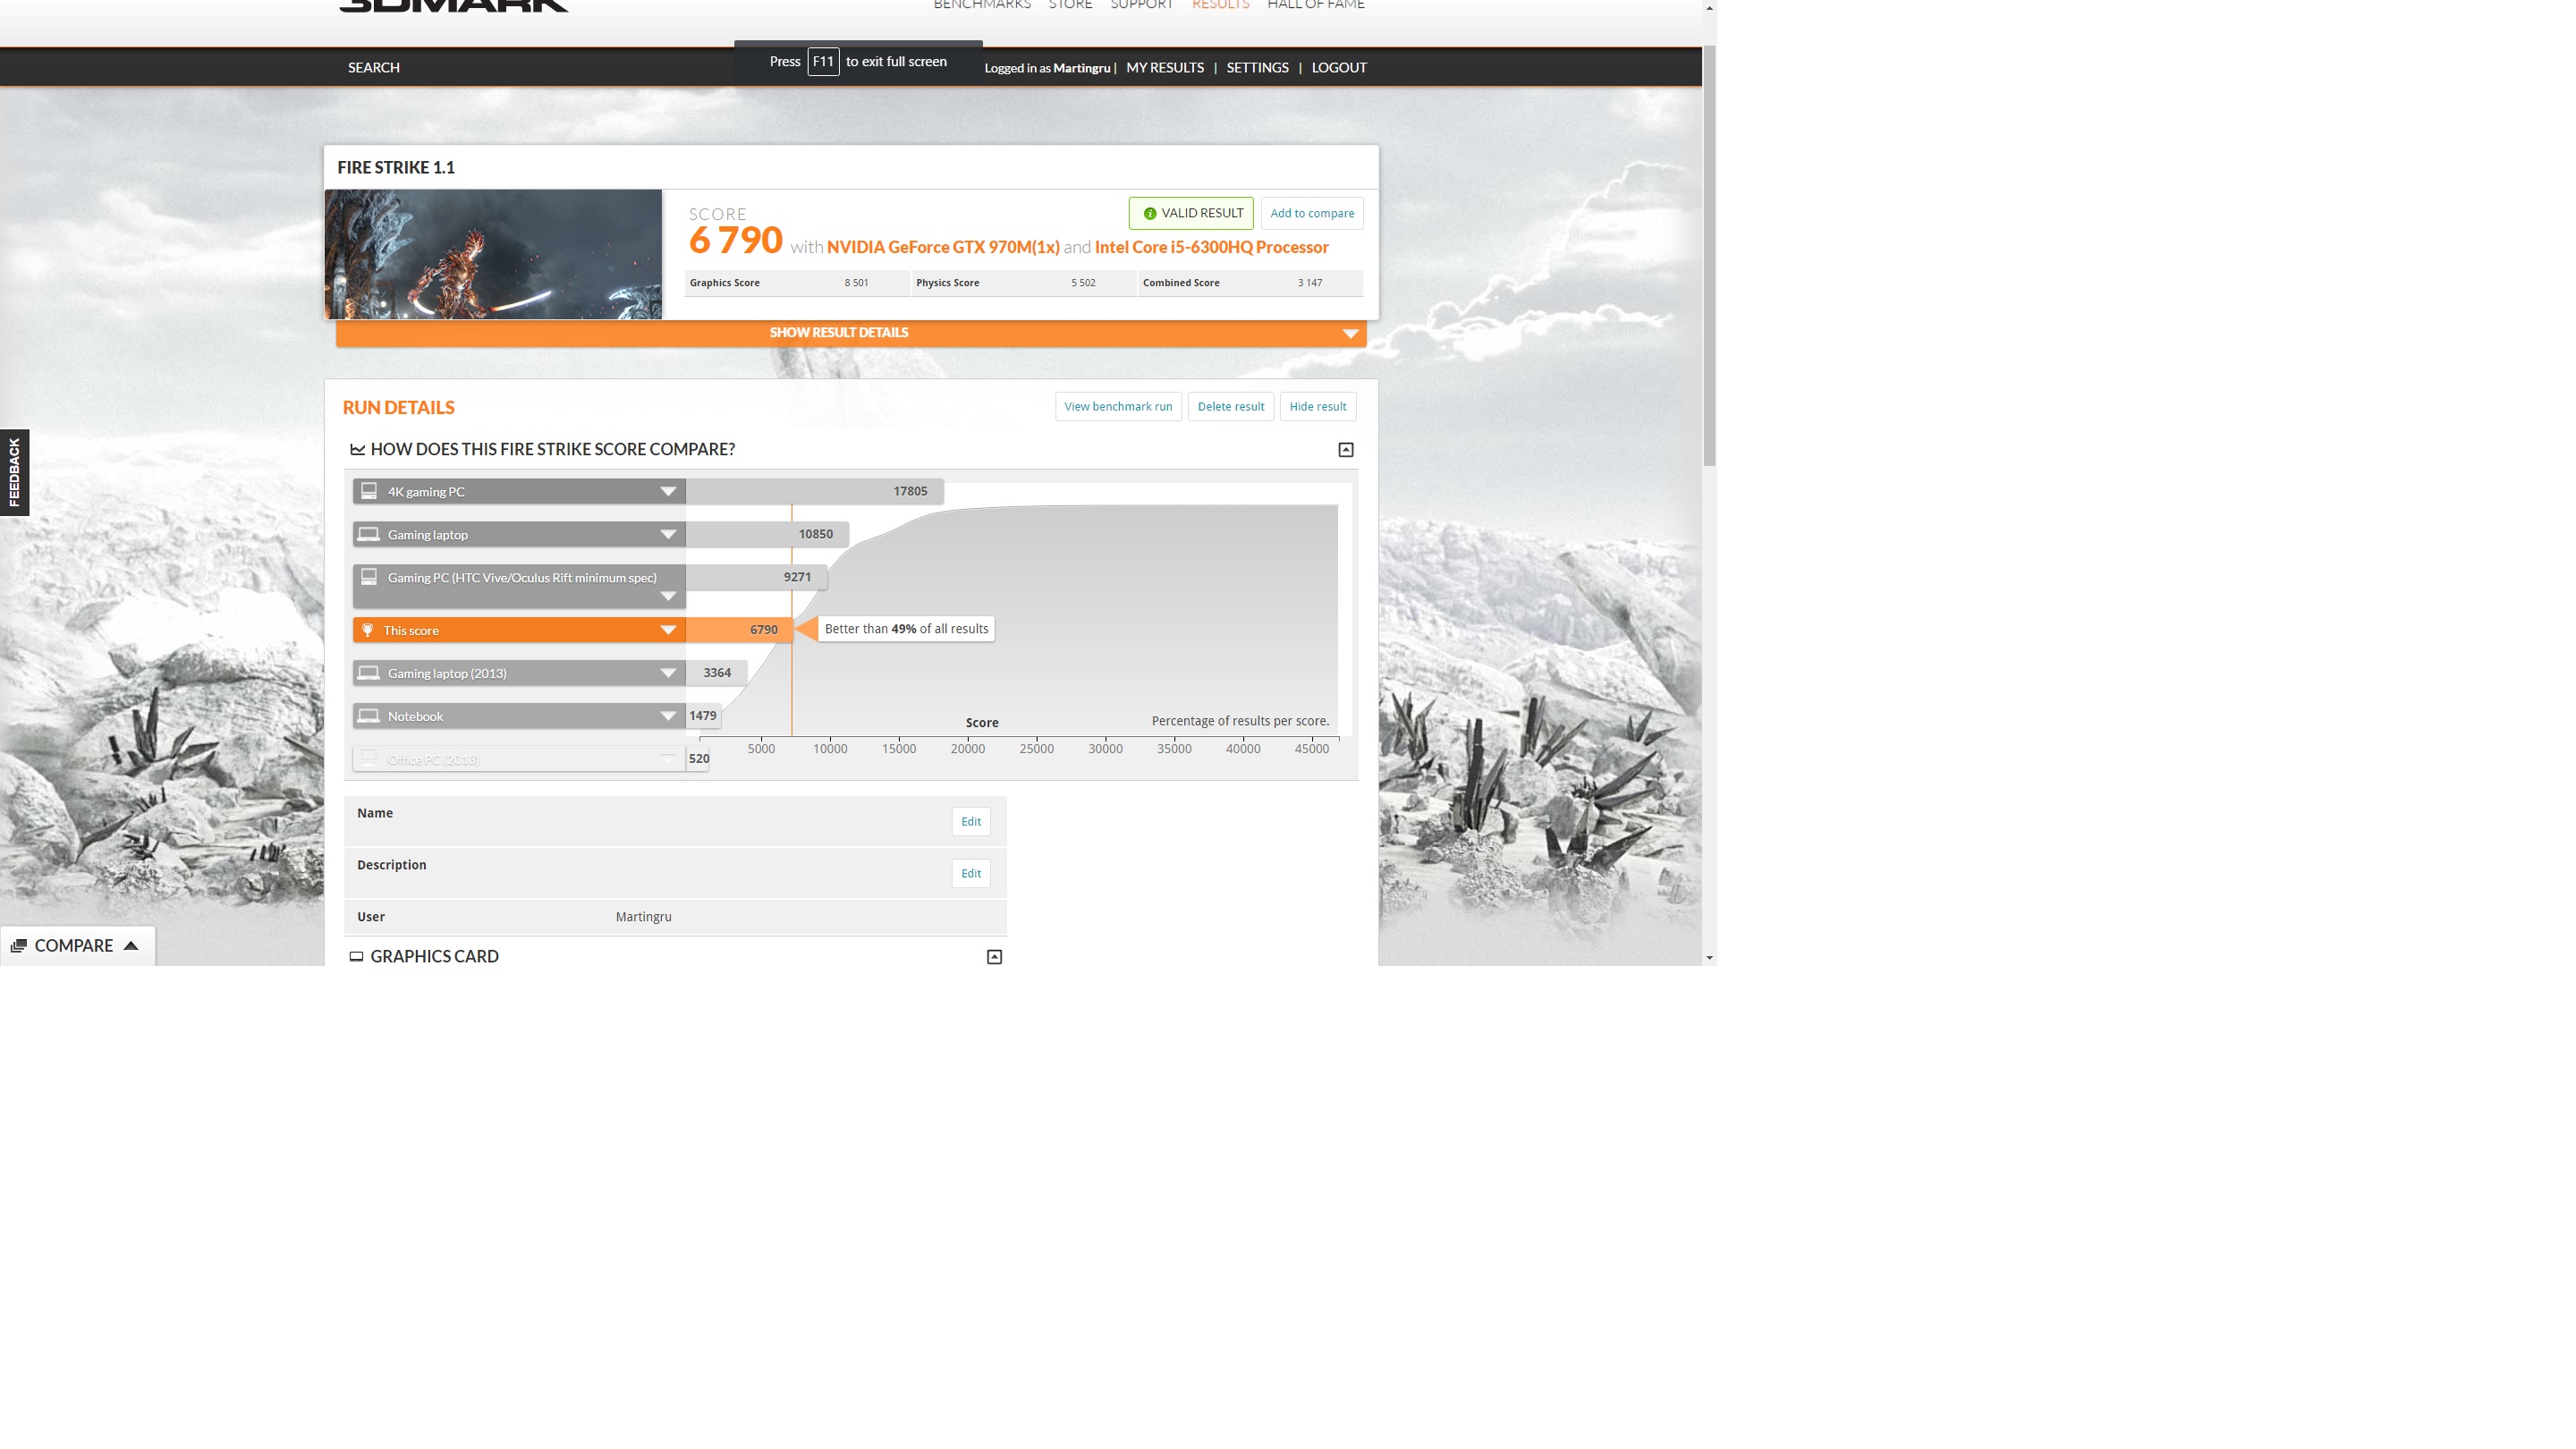This screenshot has width=2576, height=1449.
Task: Click Hide result button
Action: pyautogui.click(x=1318, y=406)
